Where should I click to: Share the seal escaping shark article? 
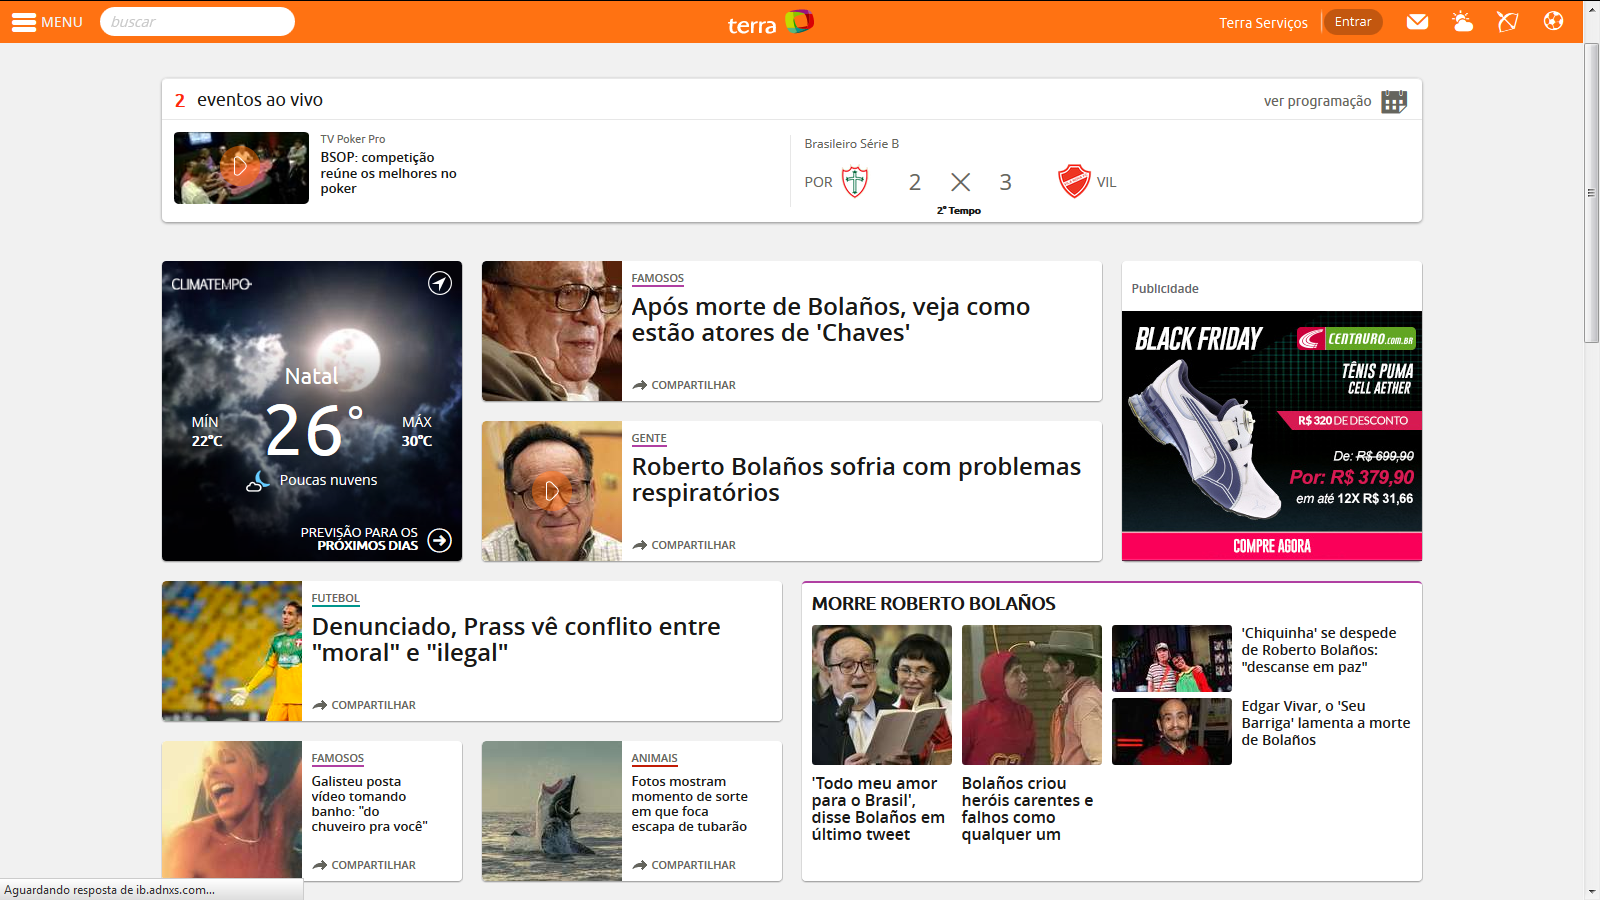pyautogui.click(x=684, y=865)
